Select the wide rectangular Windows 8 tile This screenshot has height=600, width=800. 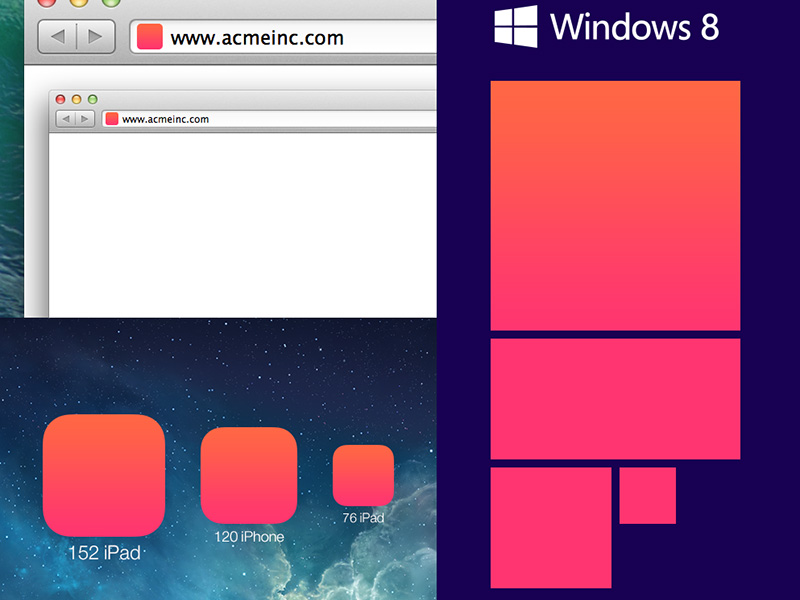click(615, 398)
